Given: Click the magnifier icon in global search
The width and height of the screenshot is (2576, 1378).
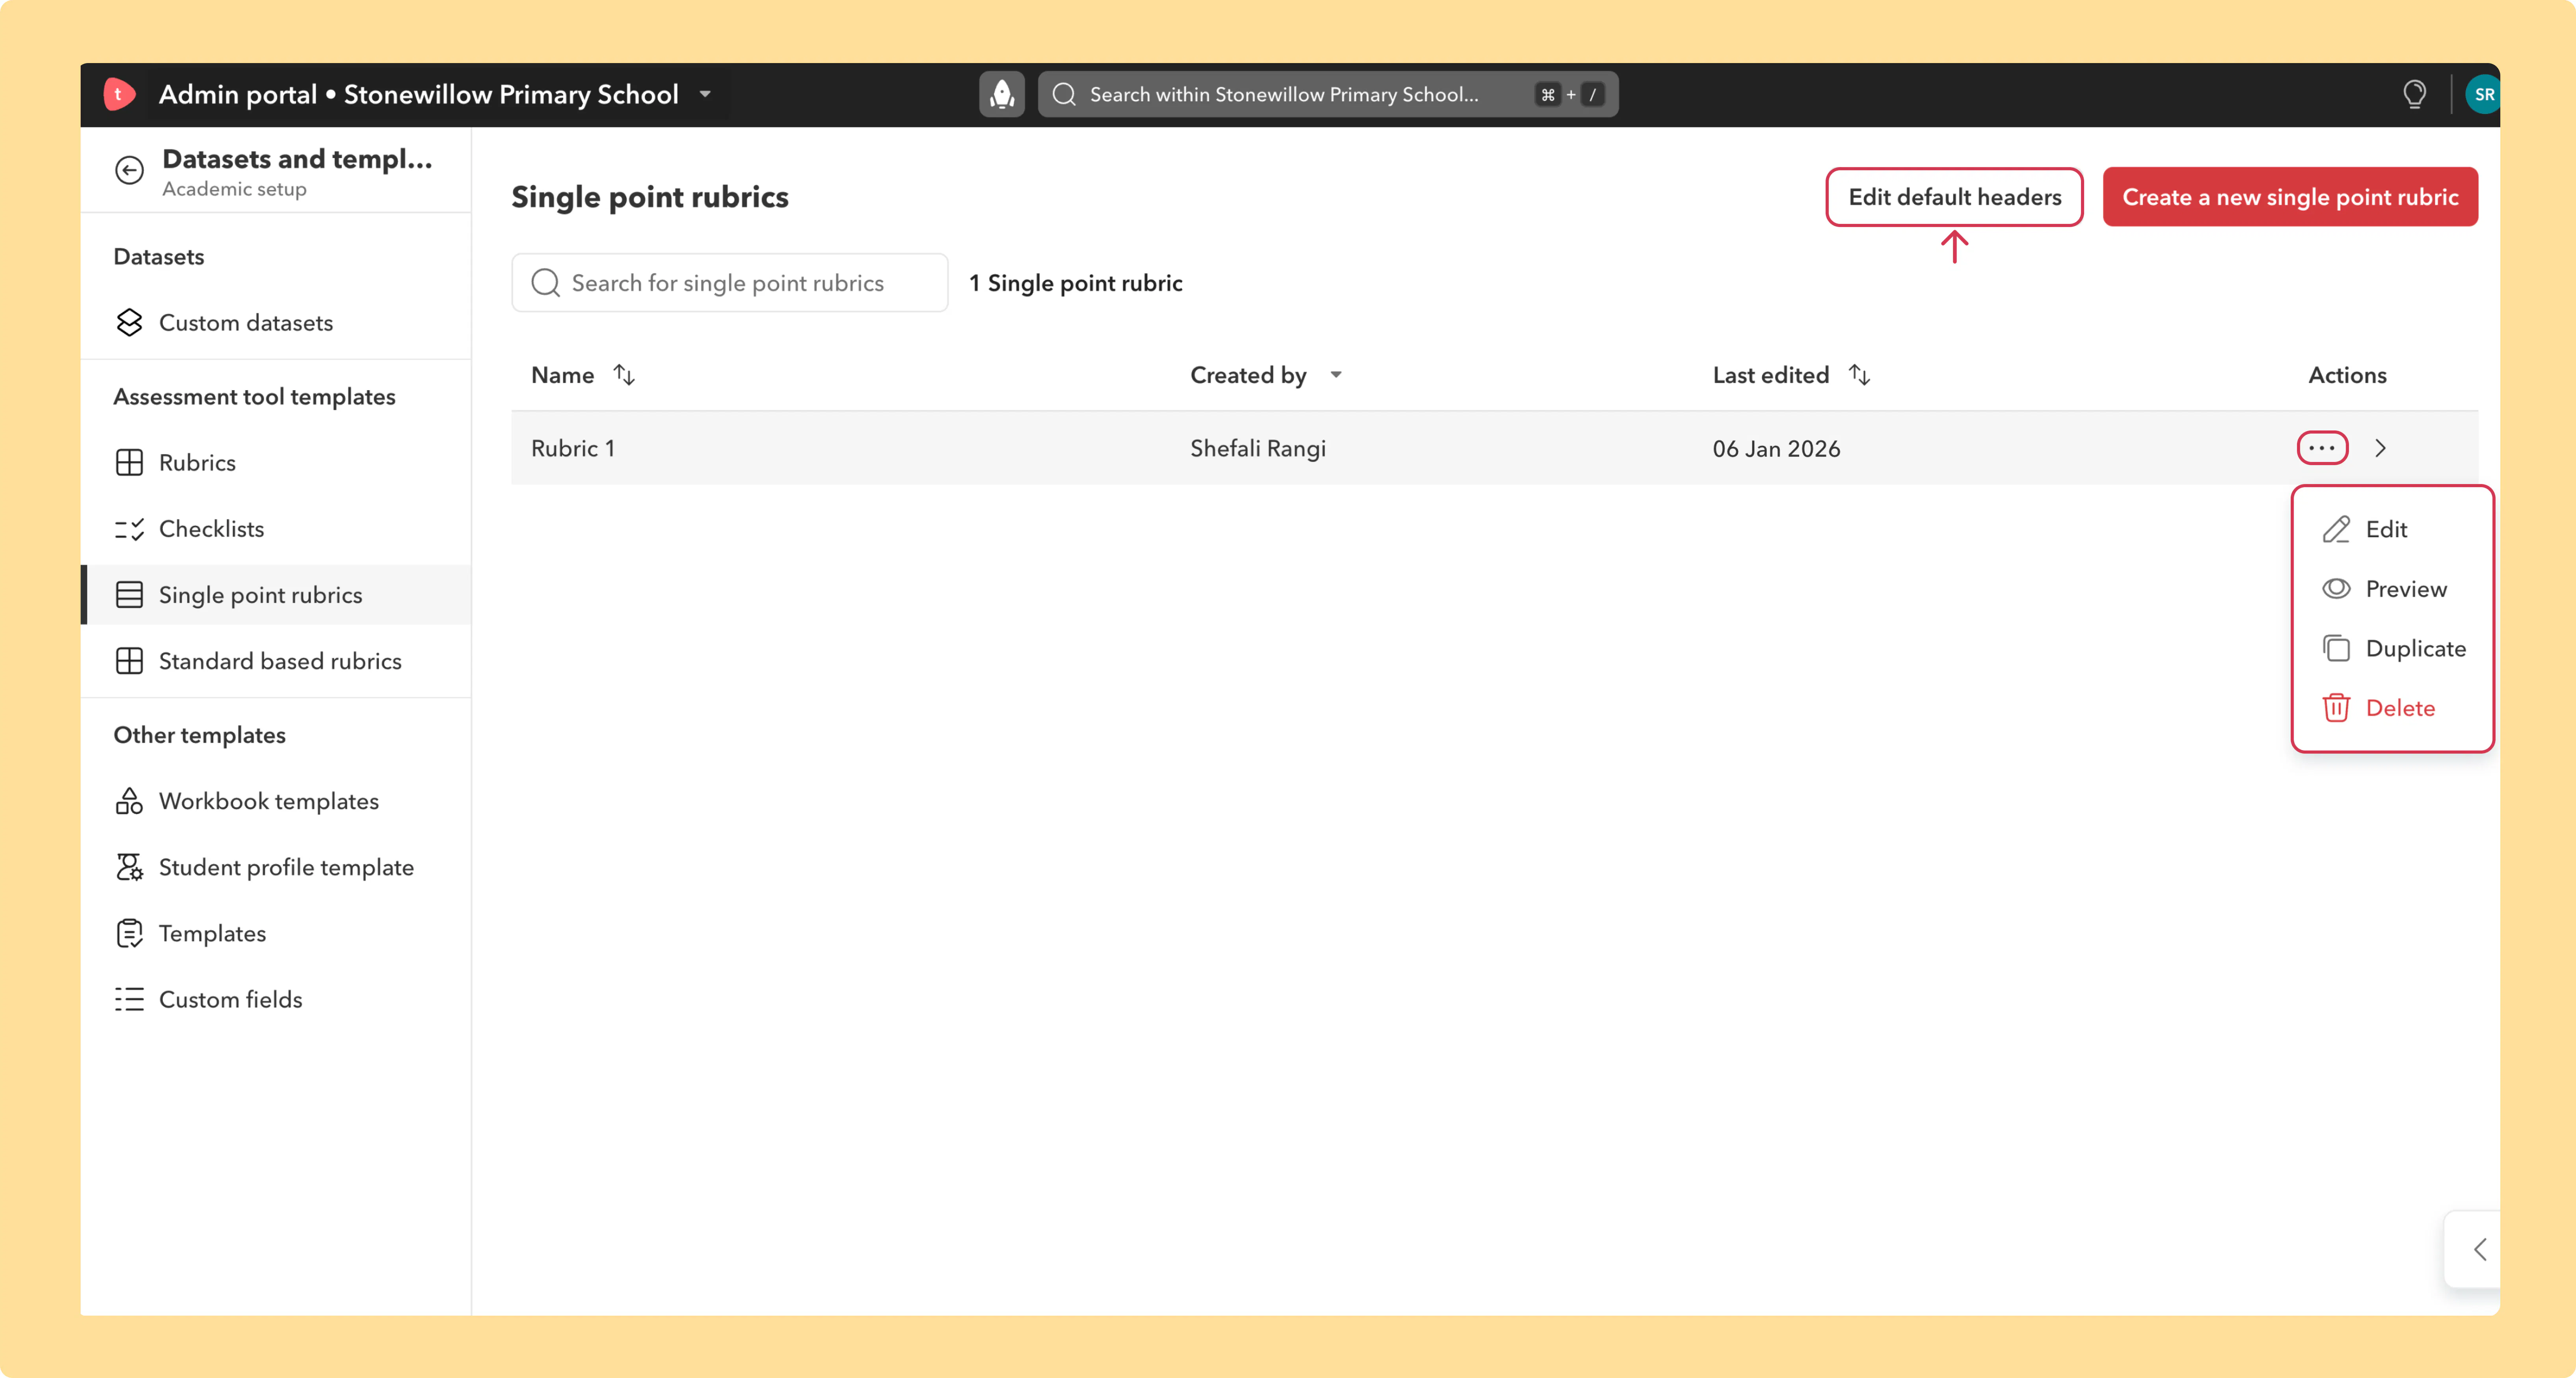Looking at the screenshot, I should [1064, 94].
